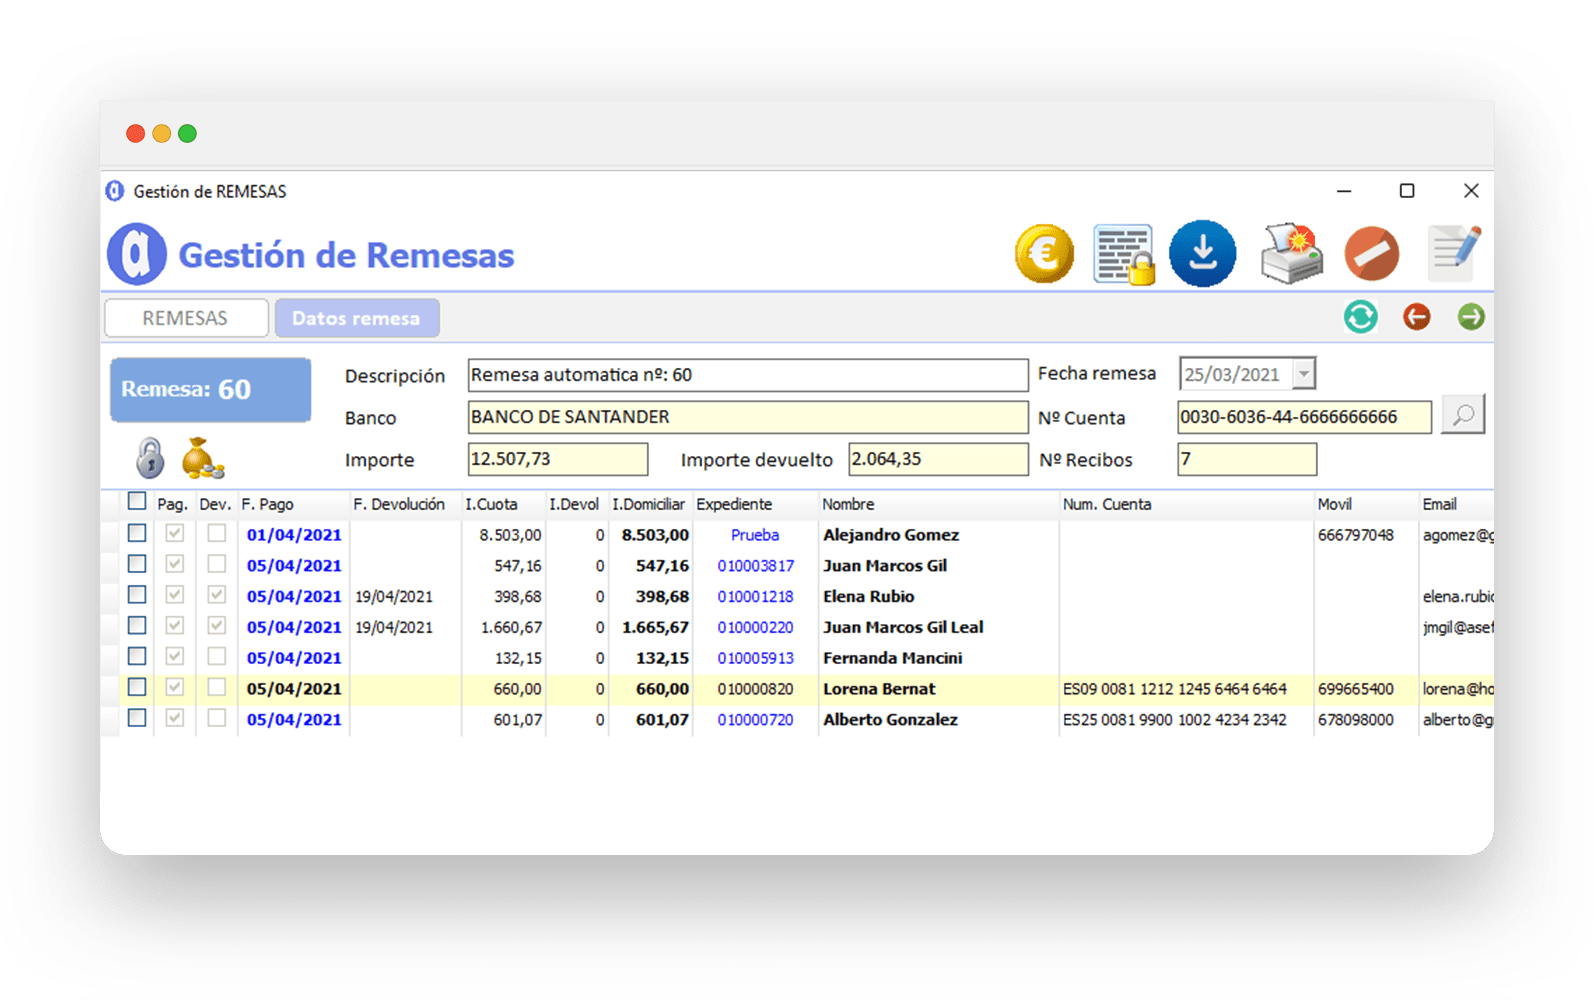Open expediente link 010000220
Viewport: 1594px width, 1000px height.
756,628
